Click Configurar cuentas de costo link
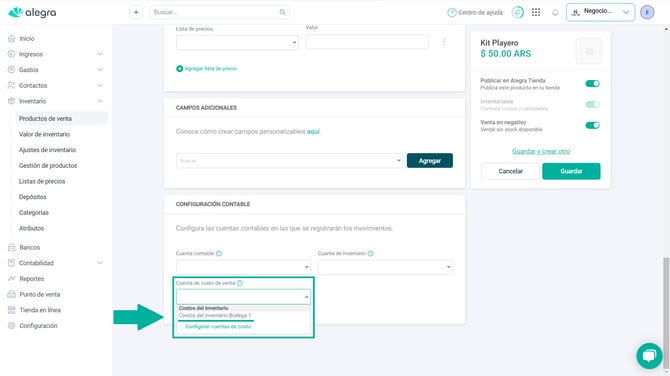This screenshot has height=376, width=670. [218, 326]
